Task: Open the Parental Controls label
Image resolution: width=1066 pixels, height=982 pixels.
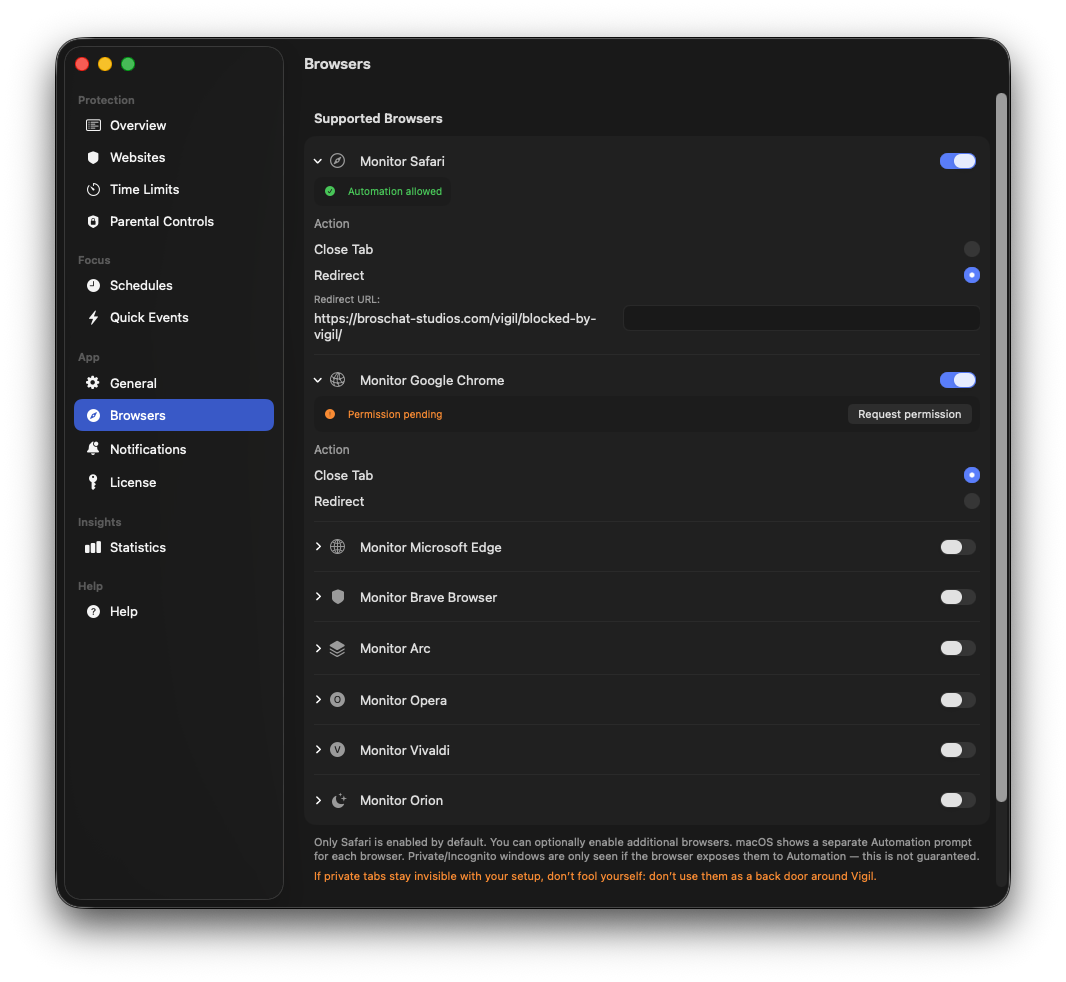Action: [162, 221]
